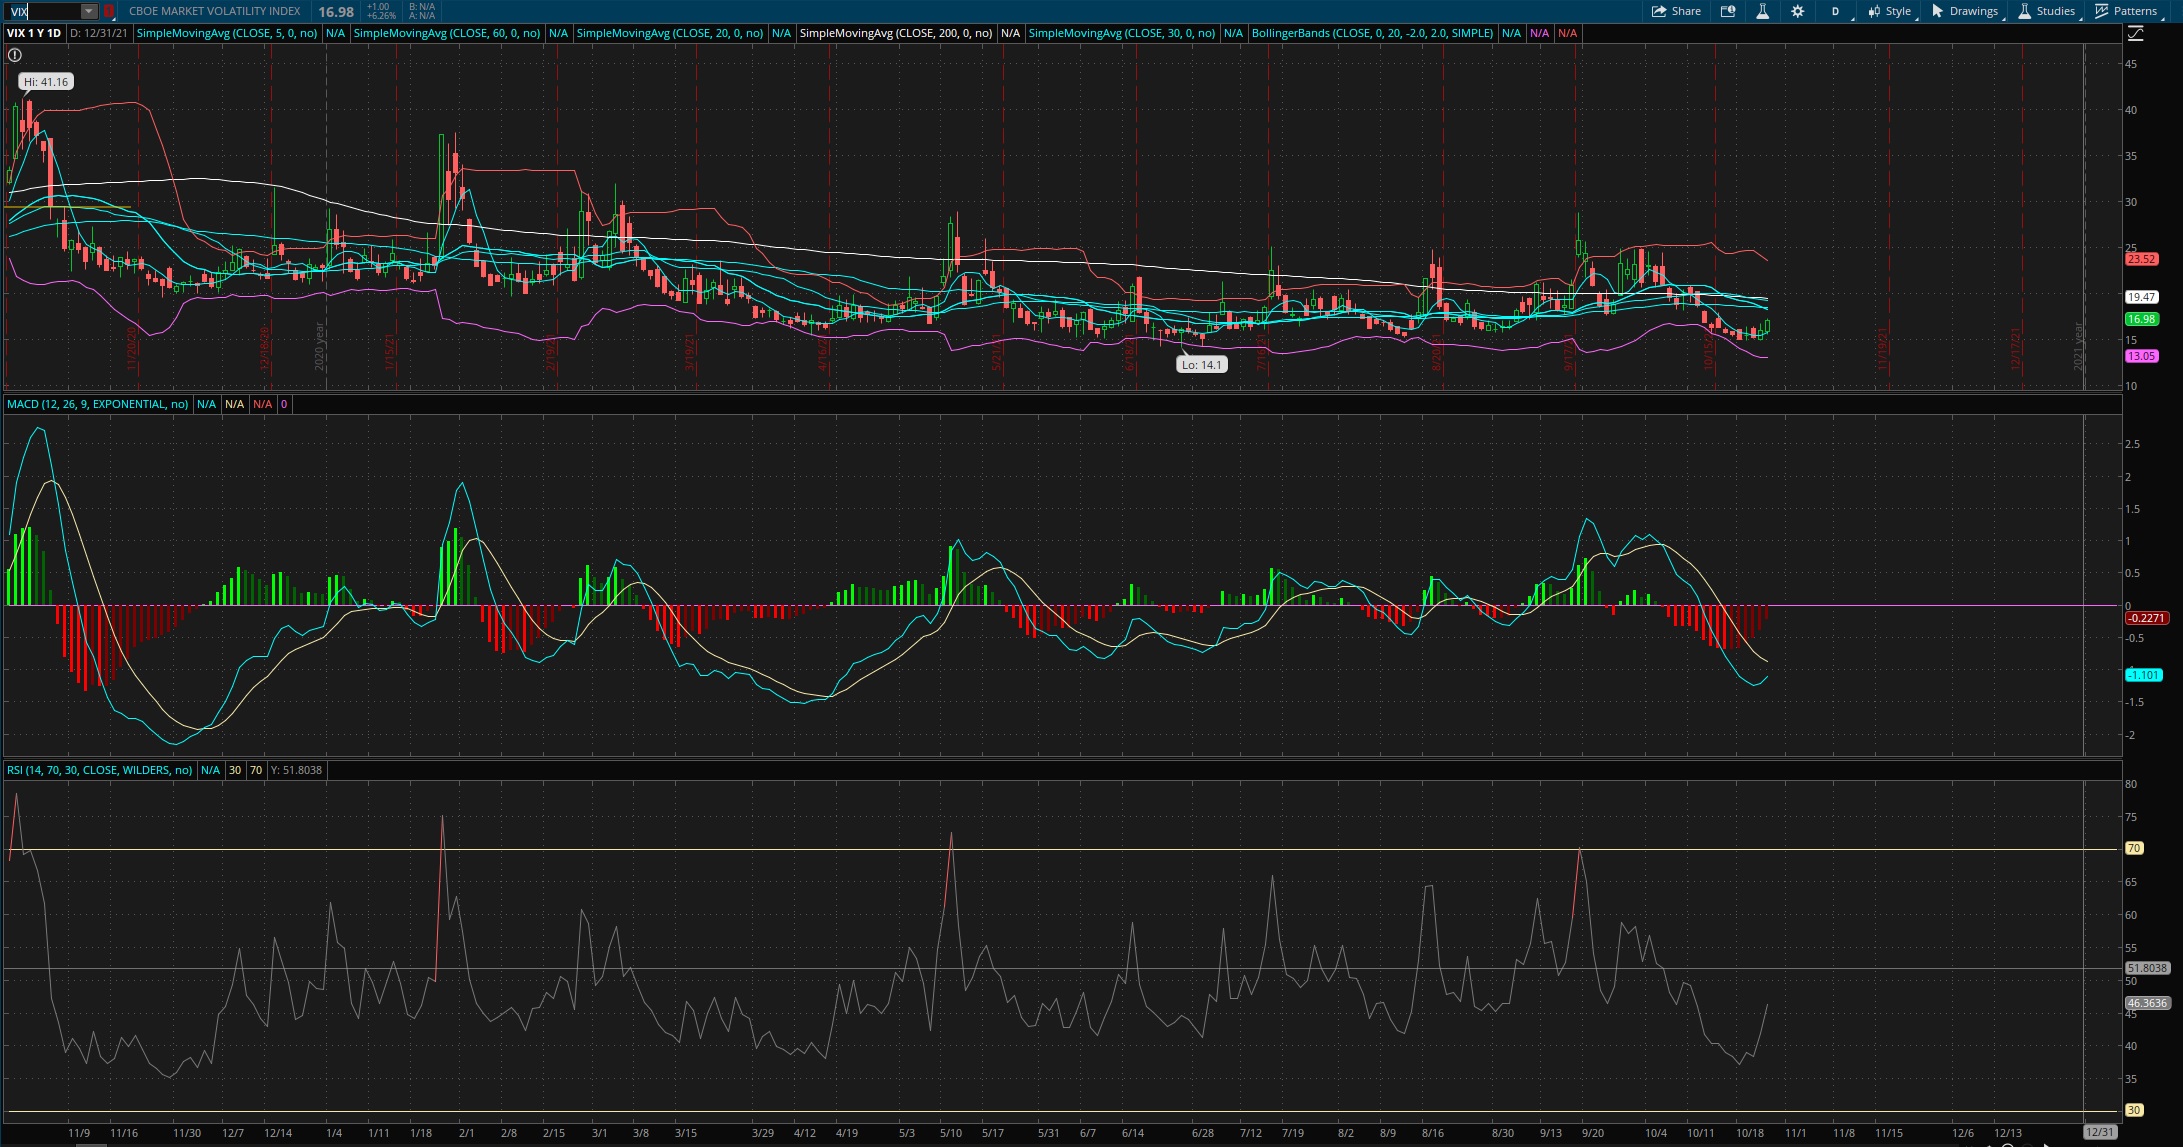Click the RSI 70 parameter value in header
The image size is (2183, 1147).
click(x=256, y=770)
